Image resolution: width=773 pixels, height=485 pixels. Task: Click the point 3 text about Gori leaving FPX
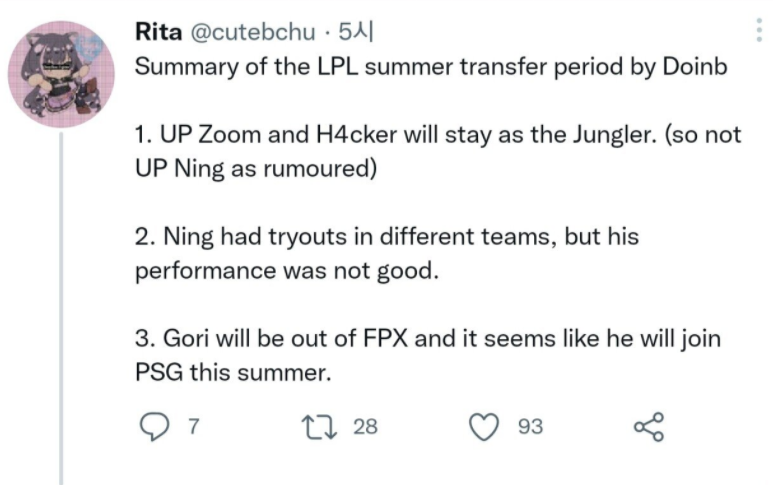click(427, 340)
